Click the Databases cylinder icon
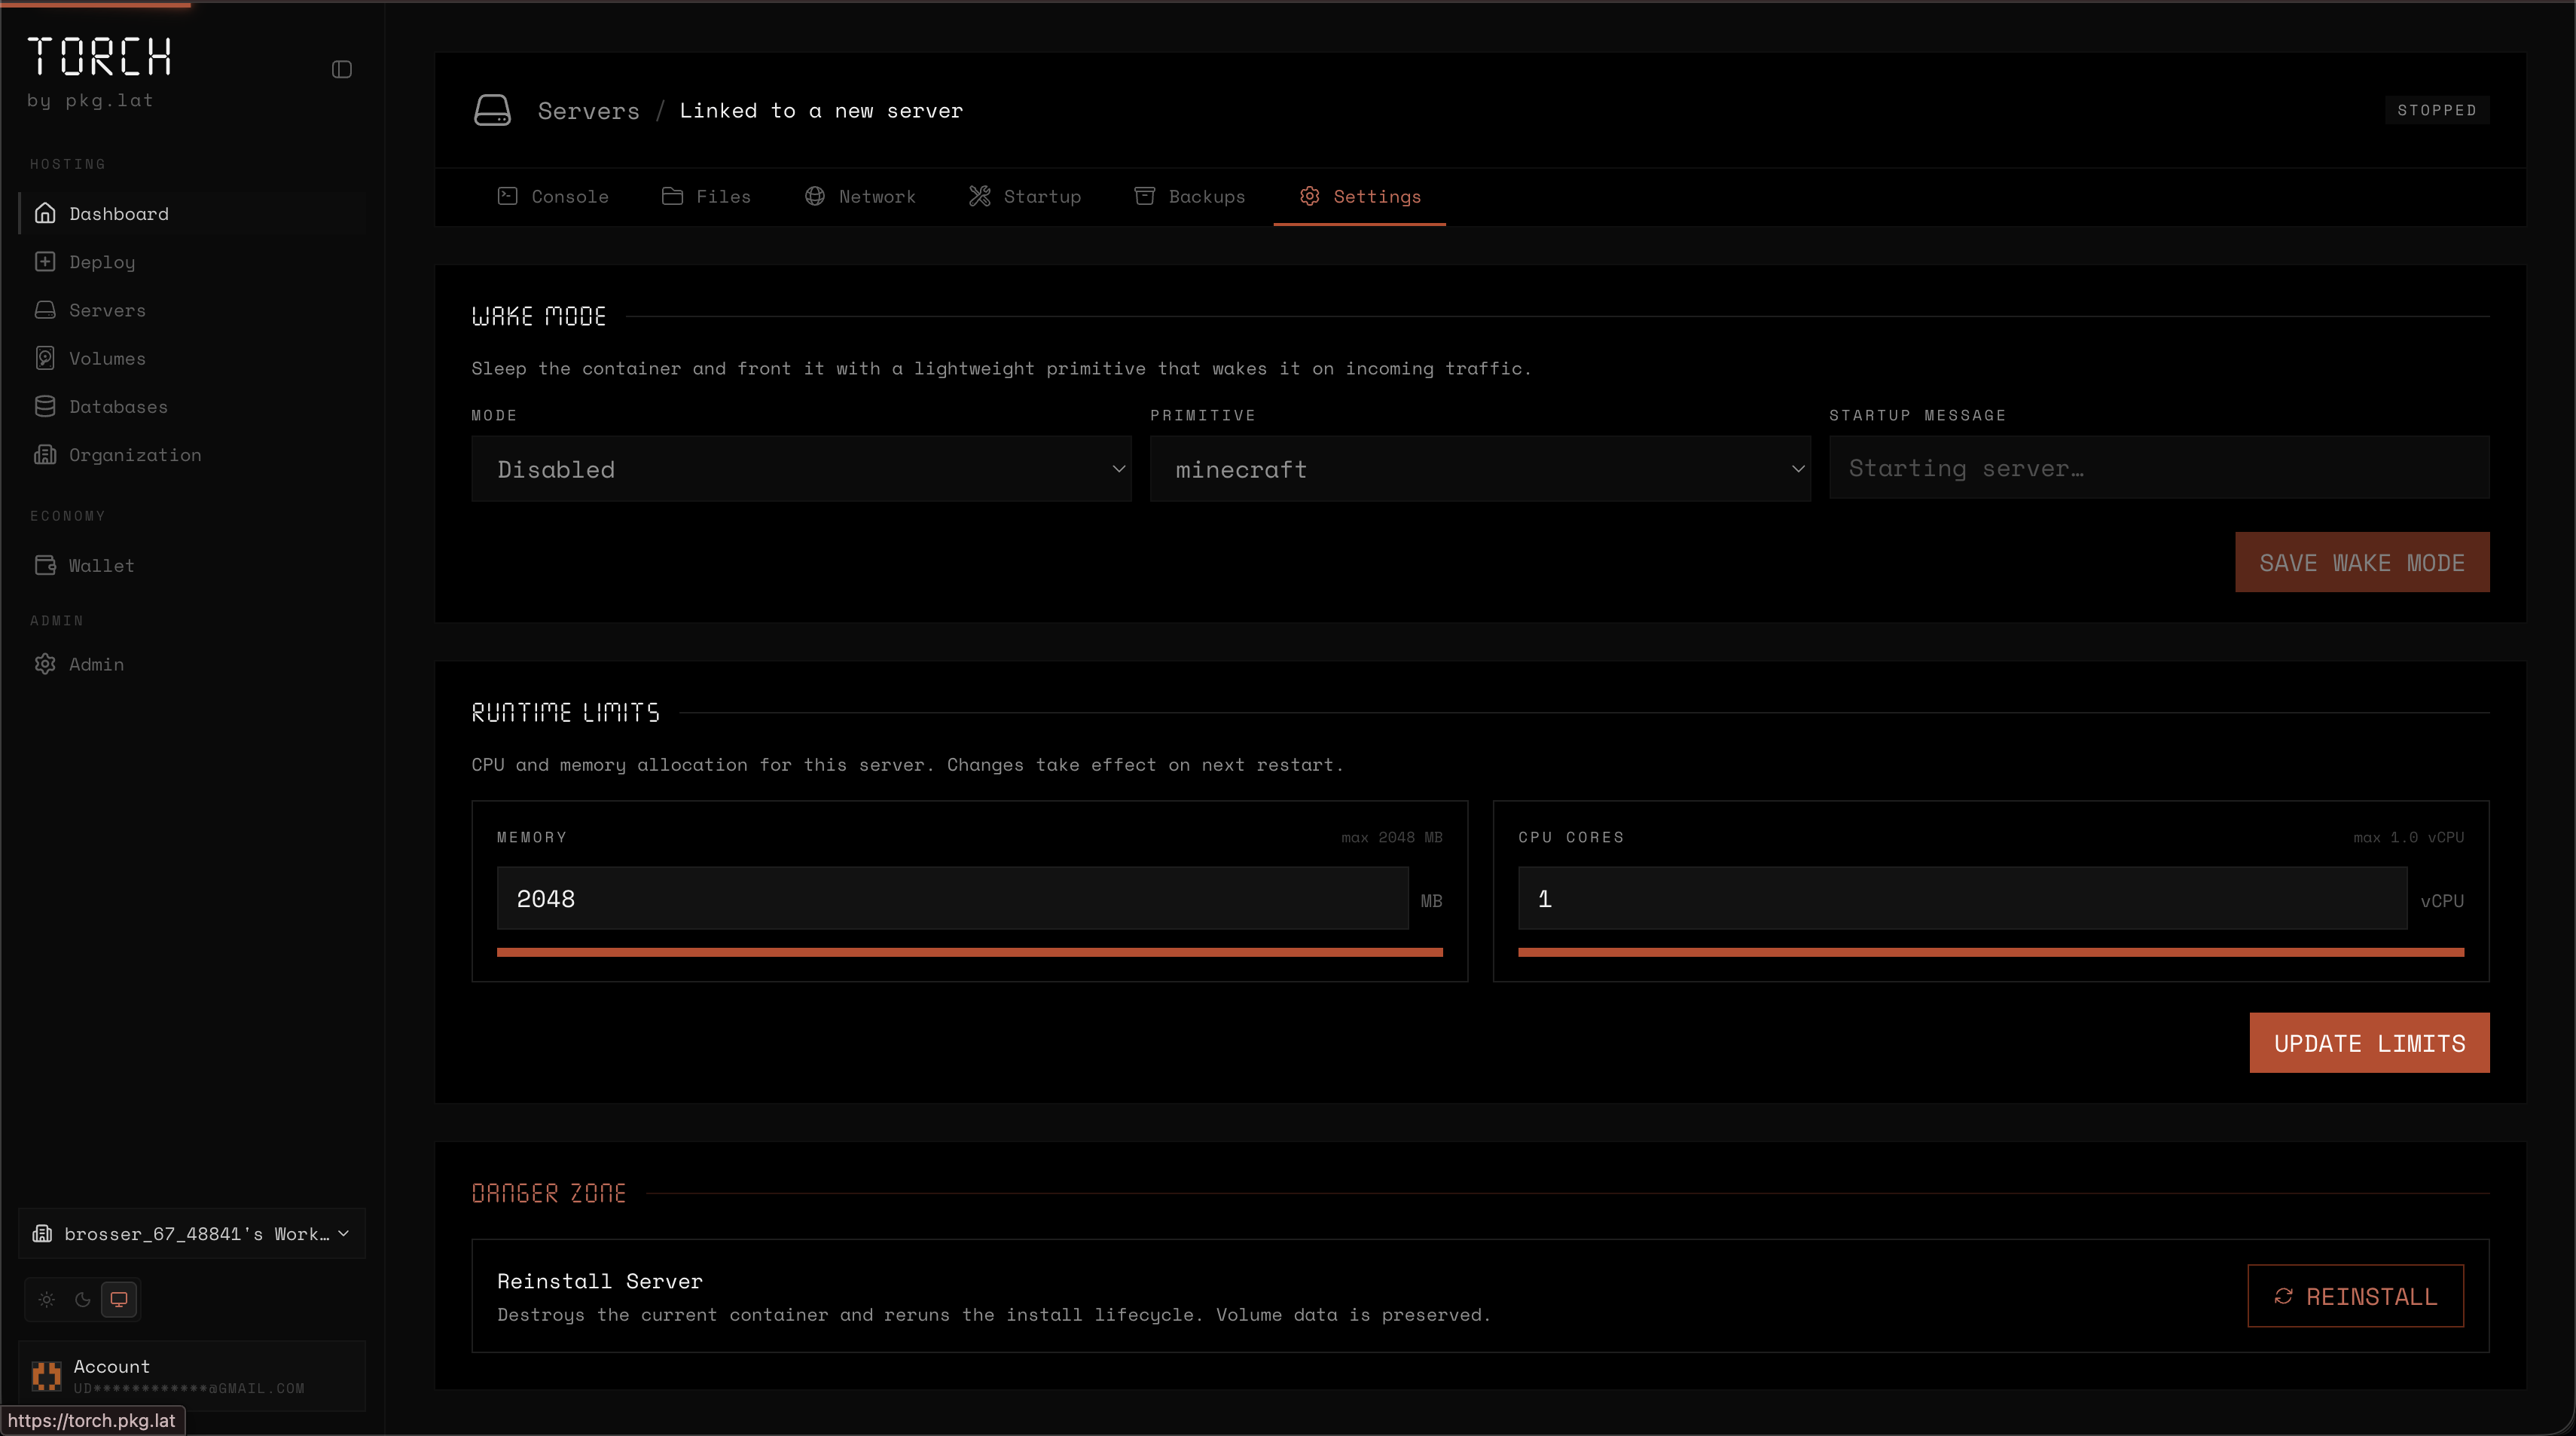The width and height of the screenshot is (2576, 1436). (45, 406)
